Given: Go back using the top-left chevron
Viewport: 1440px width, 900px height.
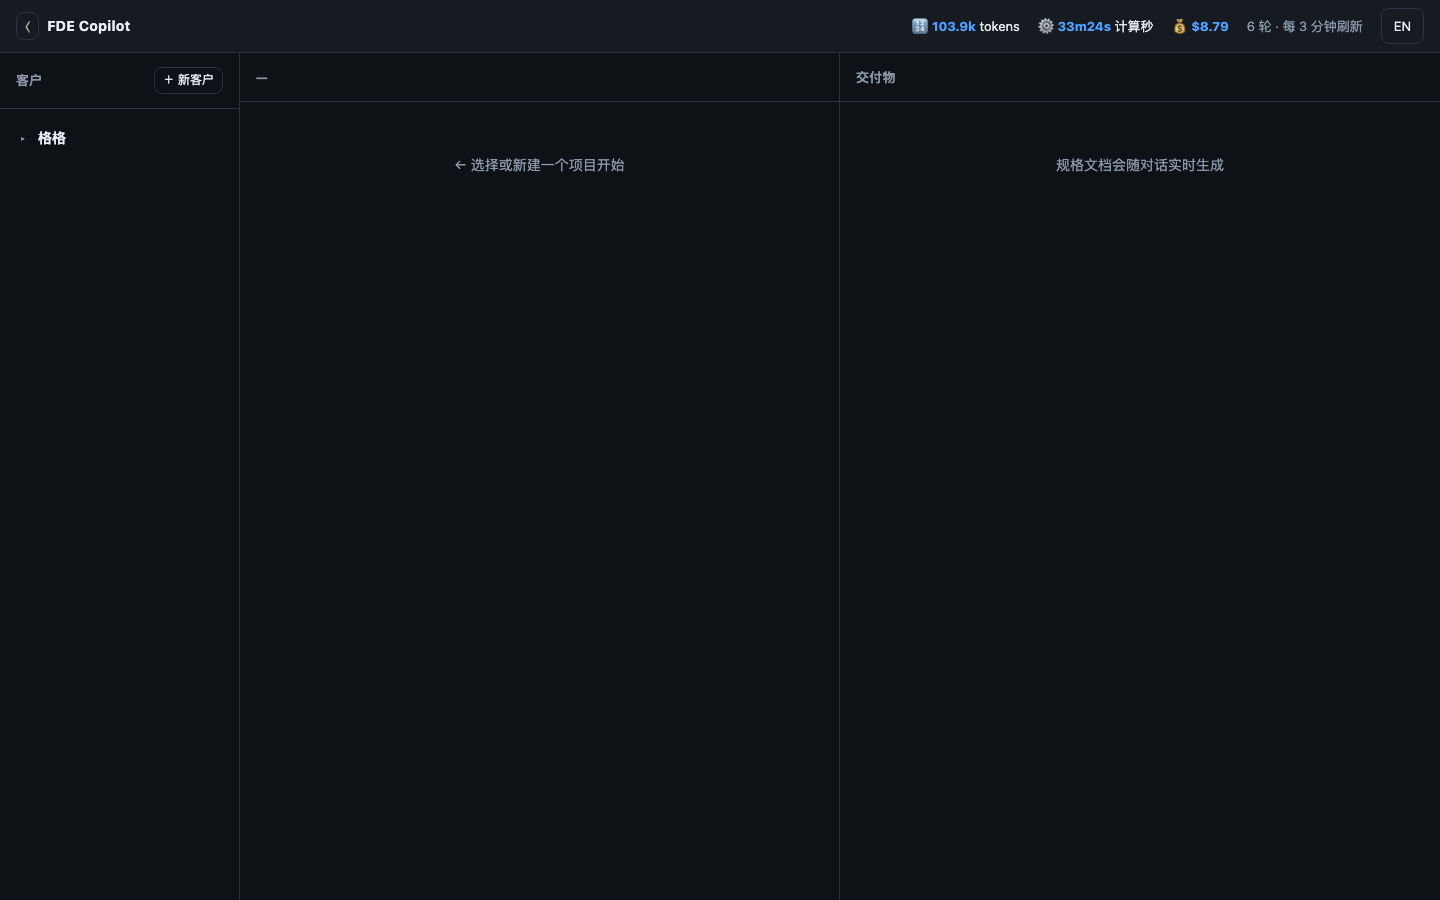Looking at the screenshot, I should click(x=27, y=26).
